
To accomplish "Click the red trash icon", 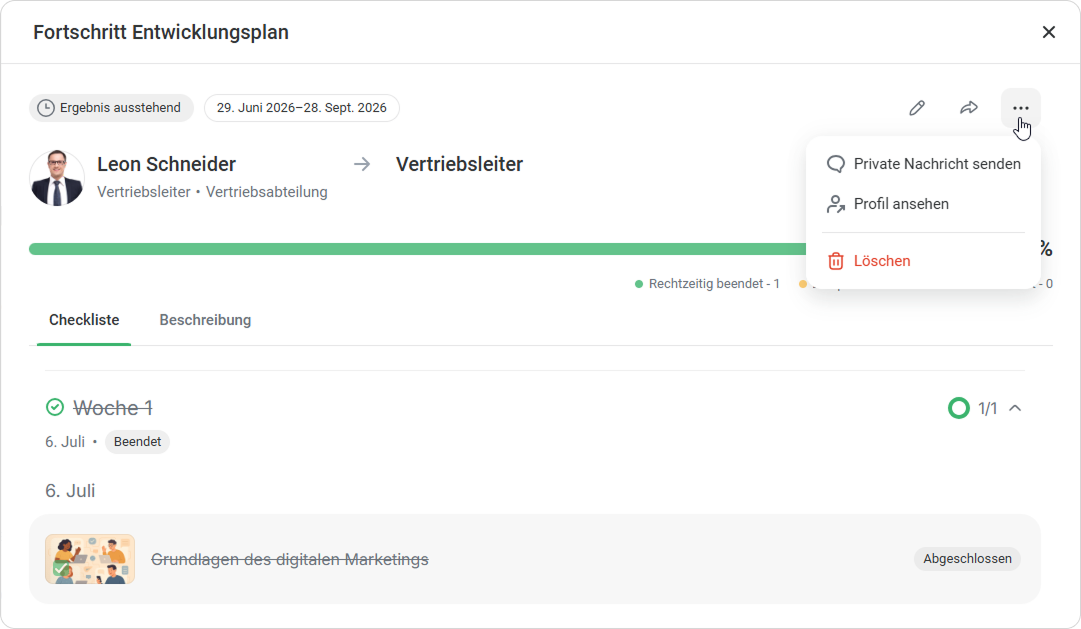I will tap(836, 261).
